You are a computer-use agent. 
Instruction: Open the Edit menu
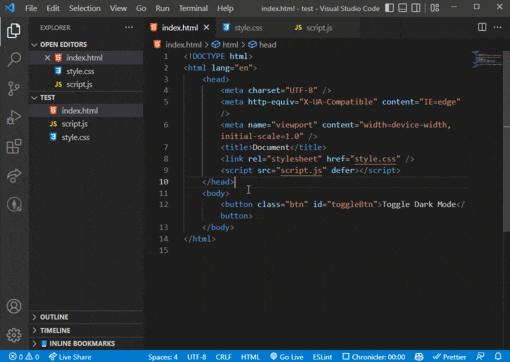tap(53, 8)
